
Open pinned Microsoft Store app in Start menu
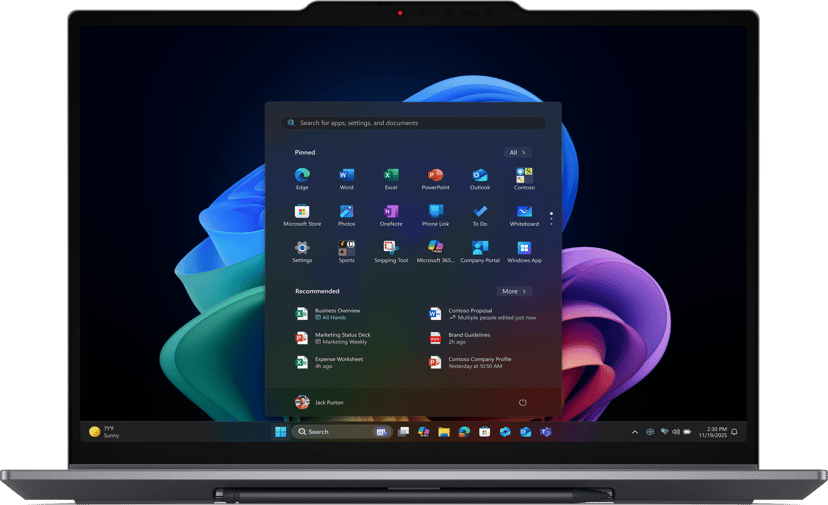pyautogui.click(x=302, y=215)
